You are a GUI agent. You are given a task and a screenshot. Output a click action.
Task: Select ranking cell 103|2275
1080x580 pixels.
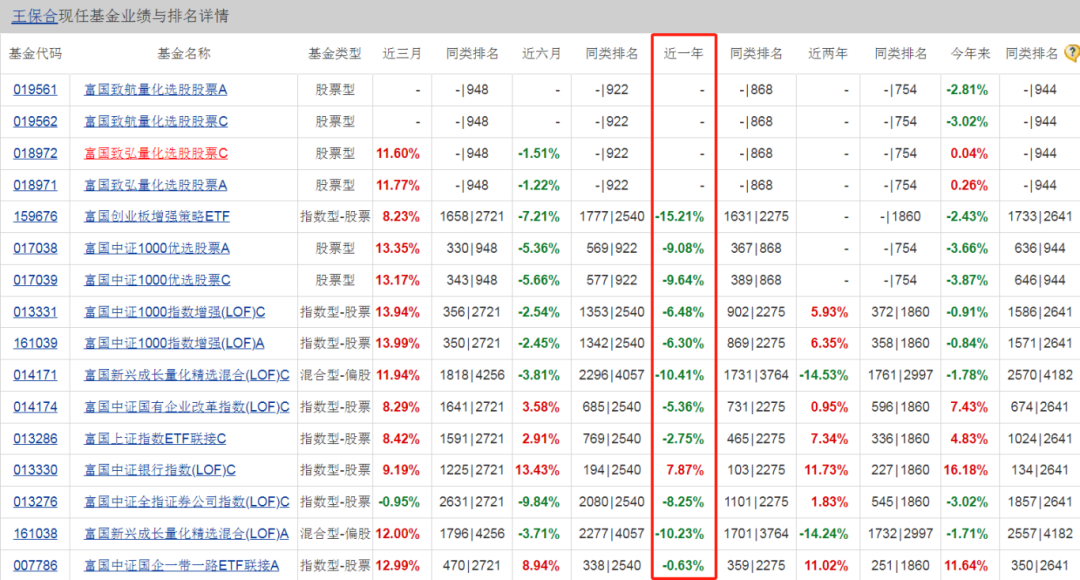pyautogui.click(x=756, y=470)
